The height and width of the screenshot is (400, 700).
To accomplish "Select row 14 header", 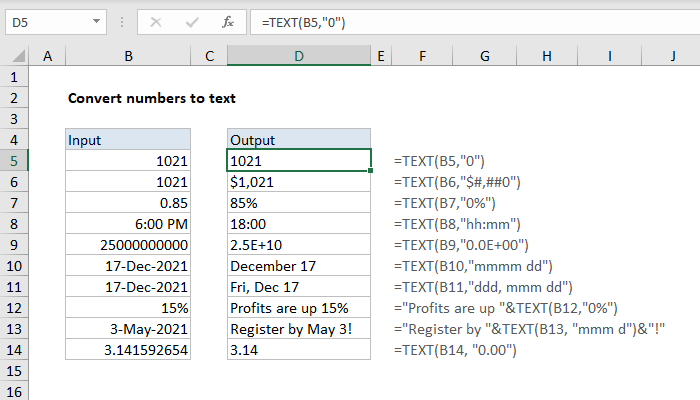I will 15,350.
